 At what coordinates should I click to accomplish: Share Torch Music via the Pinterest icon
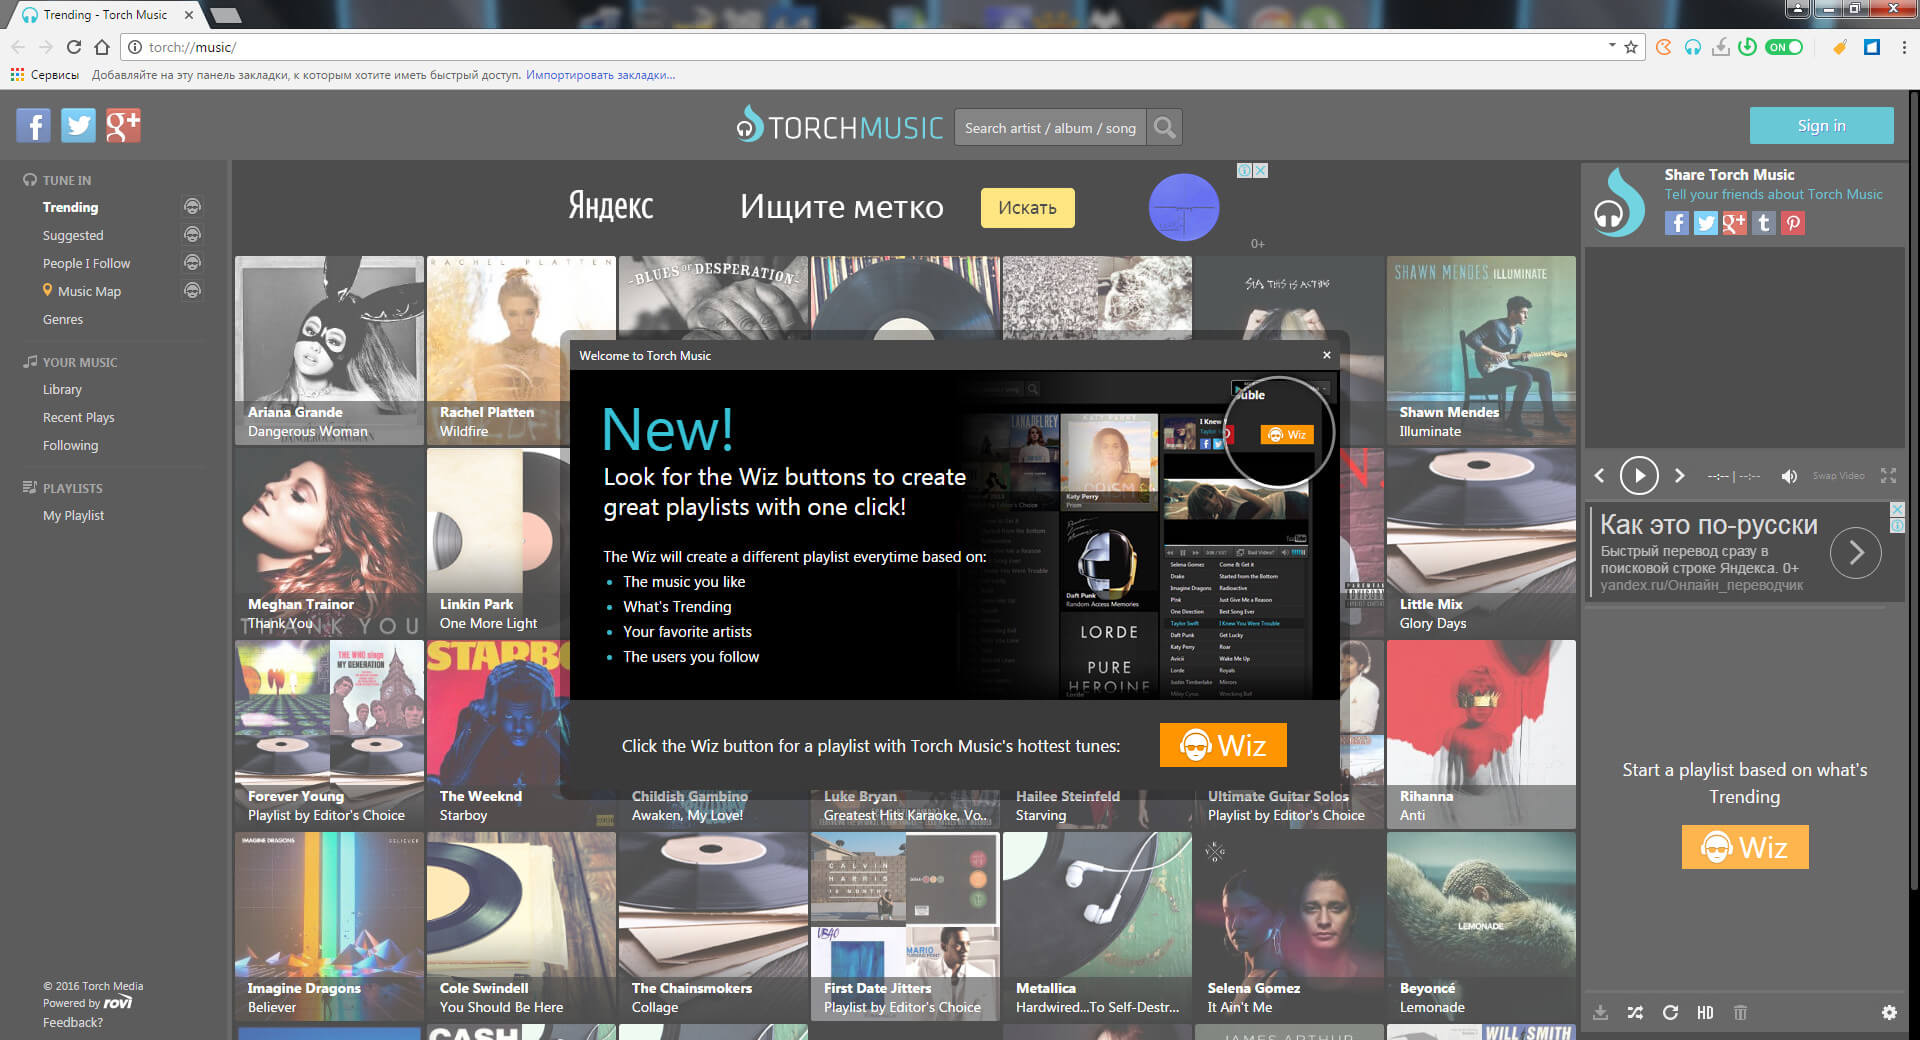click(x=1793, y=223)
